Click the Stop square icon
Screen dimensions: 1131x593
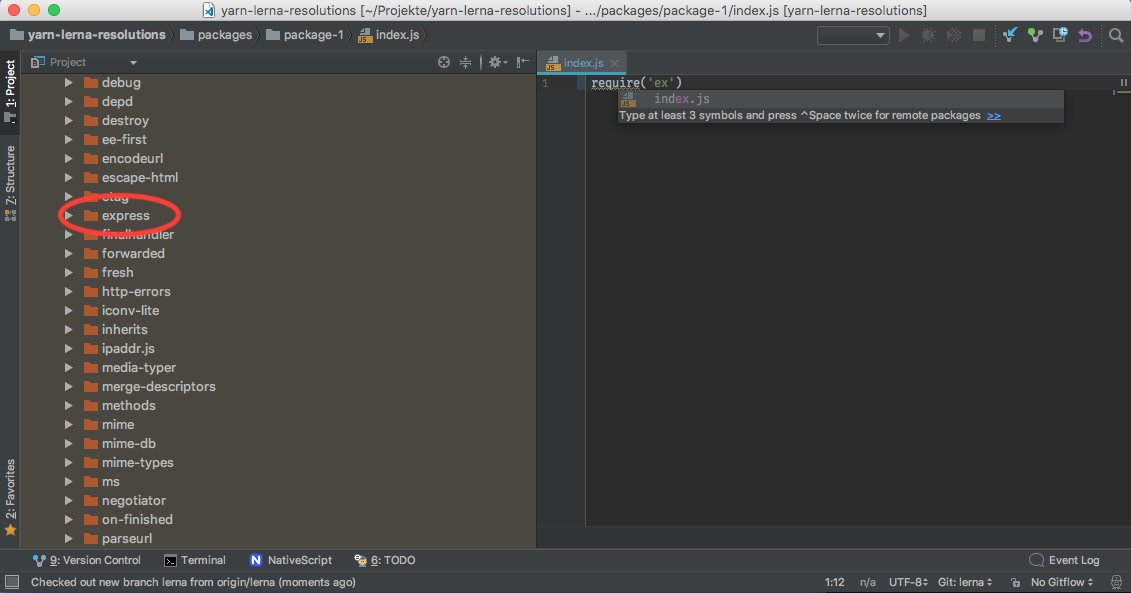(979, 35)
